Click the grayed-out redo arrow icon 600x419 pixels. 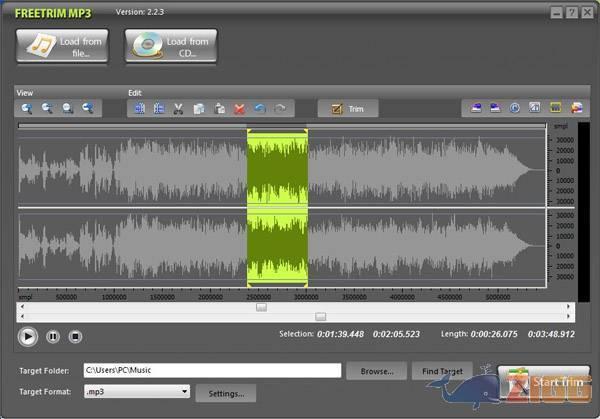(x=280, y=109)
